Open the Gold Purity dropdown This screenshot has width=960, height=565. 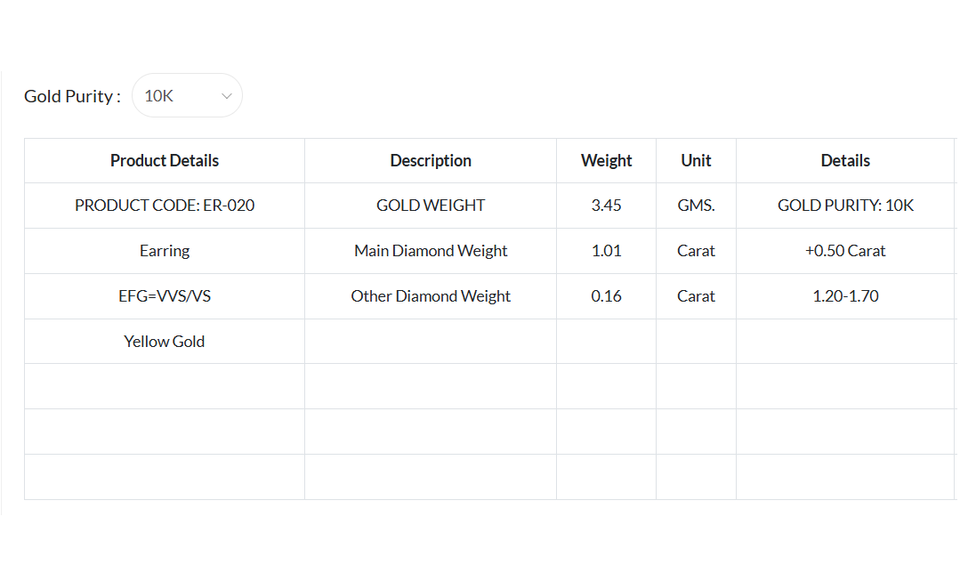click(x=186, y=96)
